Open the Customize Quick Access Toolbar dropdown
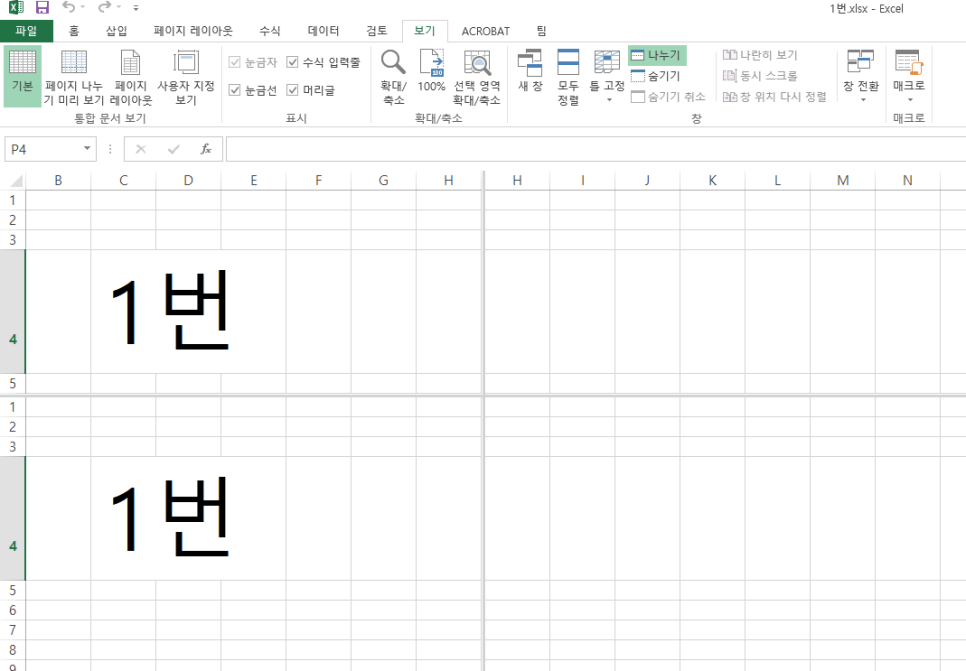This screenshot has width=966, height=671. 136,8
